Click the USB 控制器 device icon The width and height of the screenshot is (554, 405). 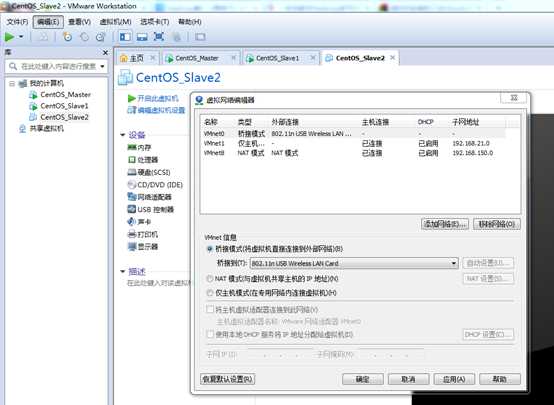[132, 209]
